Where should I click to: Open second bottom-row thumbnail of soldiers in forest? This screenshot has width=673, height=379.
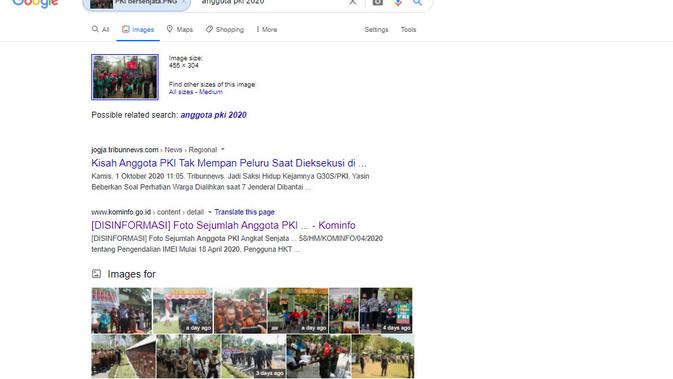point(189,357)
